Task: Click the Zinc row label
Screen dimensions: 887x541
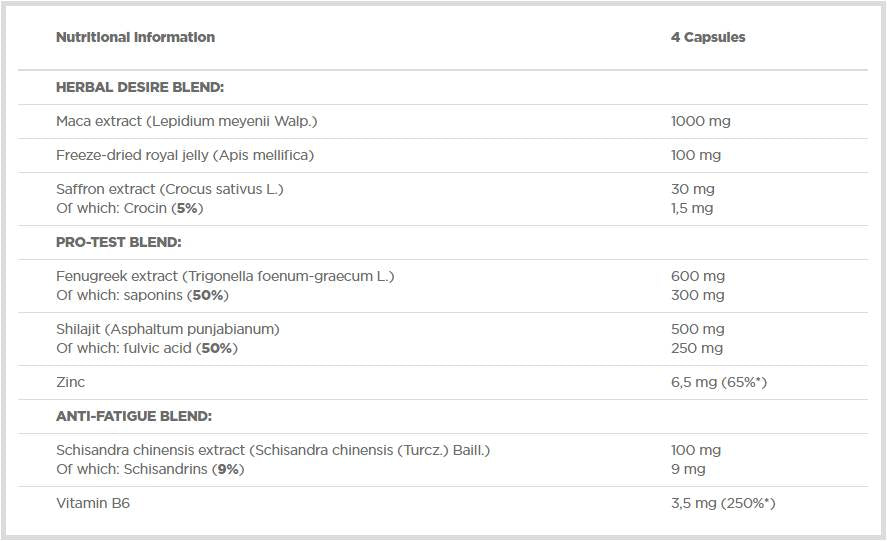Action: (71, 382)
